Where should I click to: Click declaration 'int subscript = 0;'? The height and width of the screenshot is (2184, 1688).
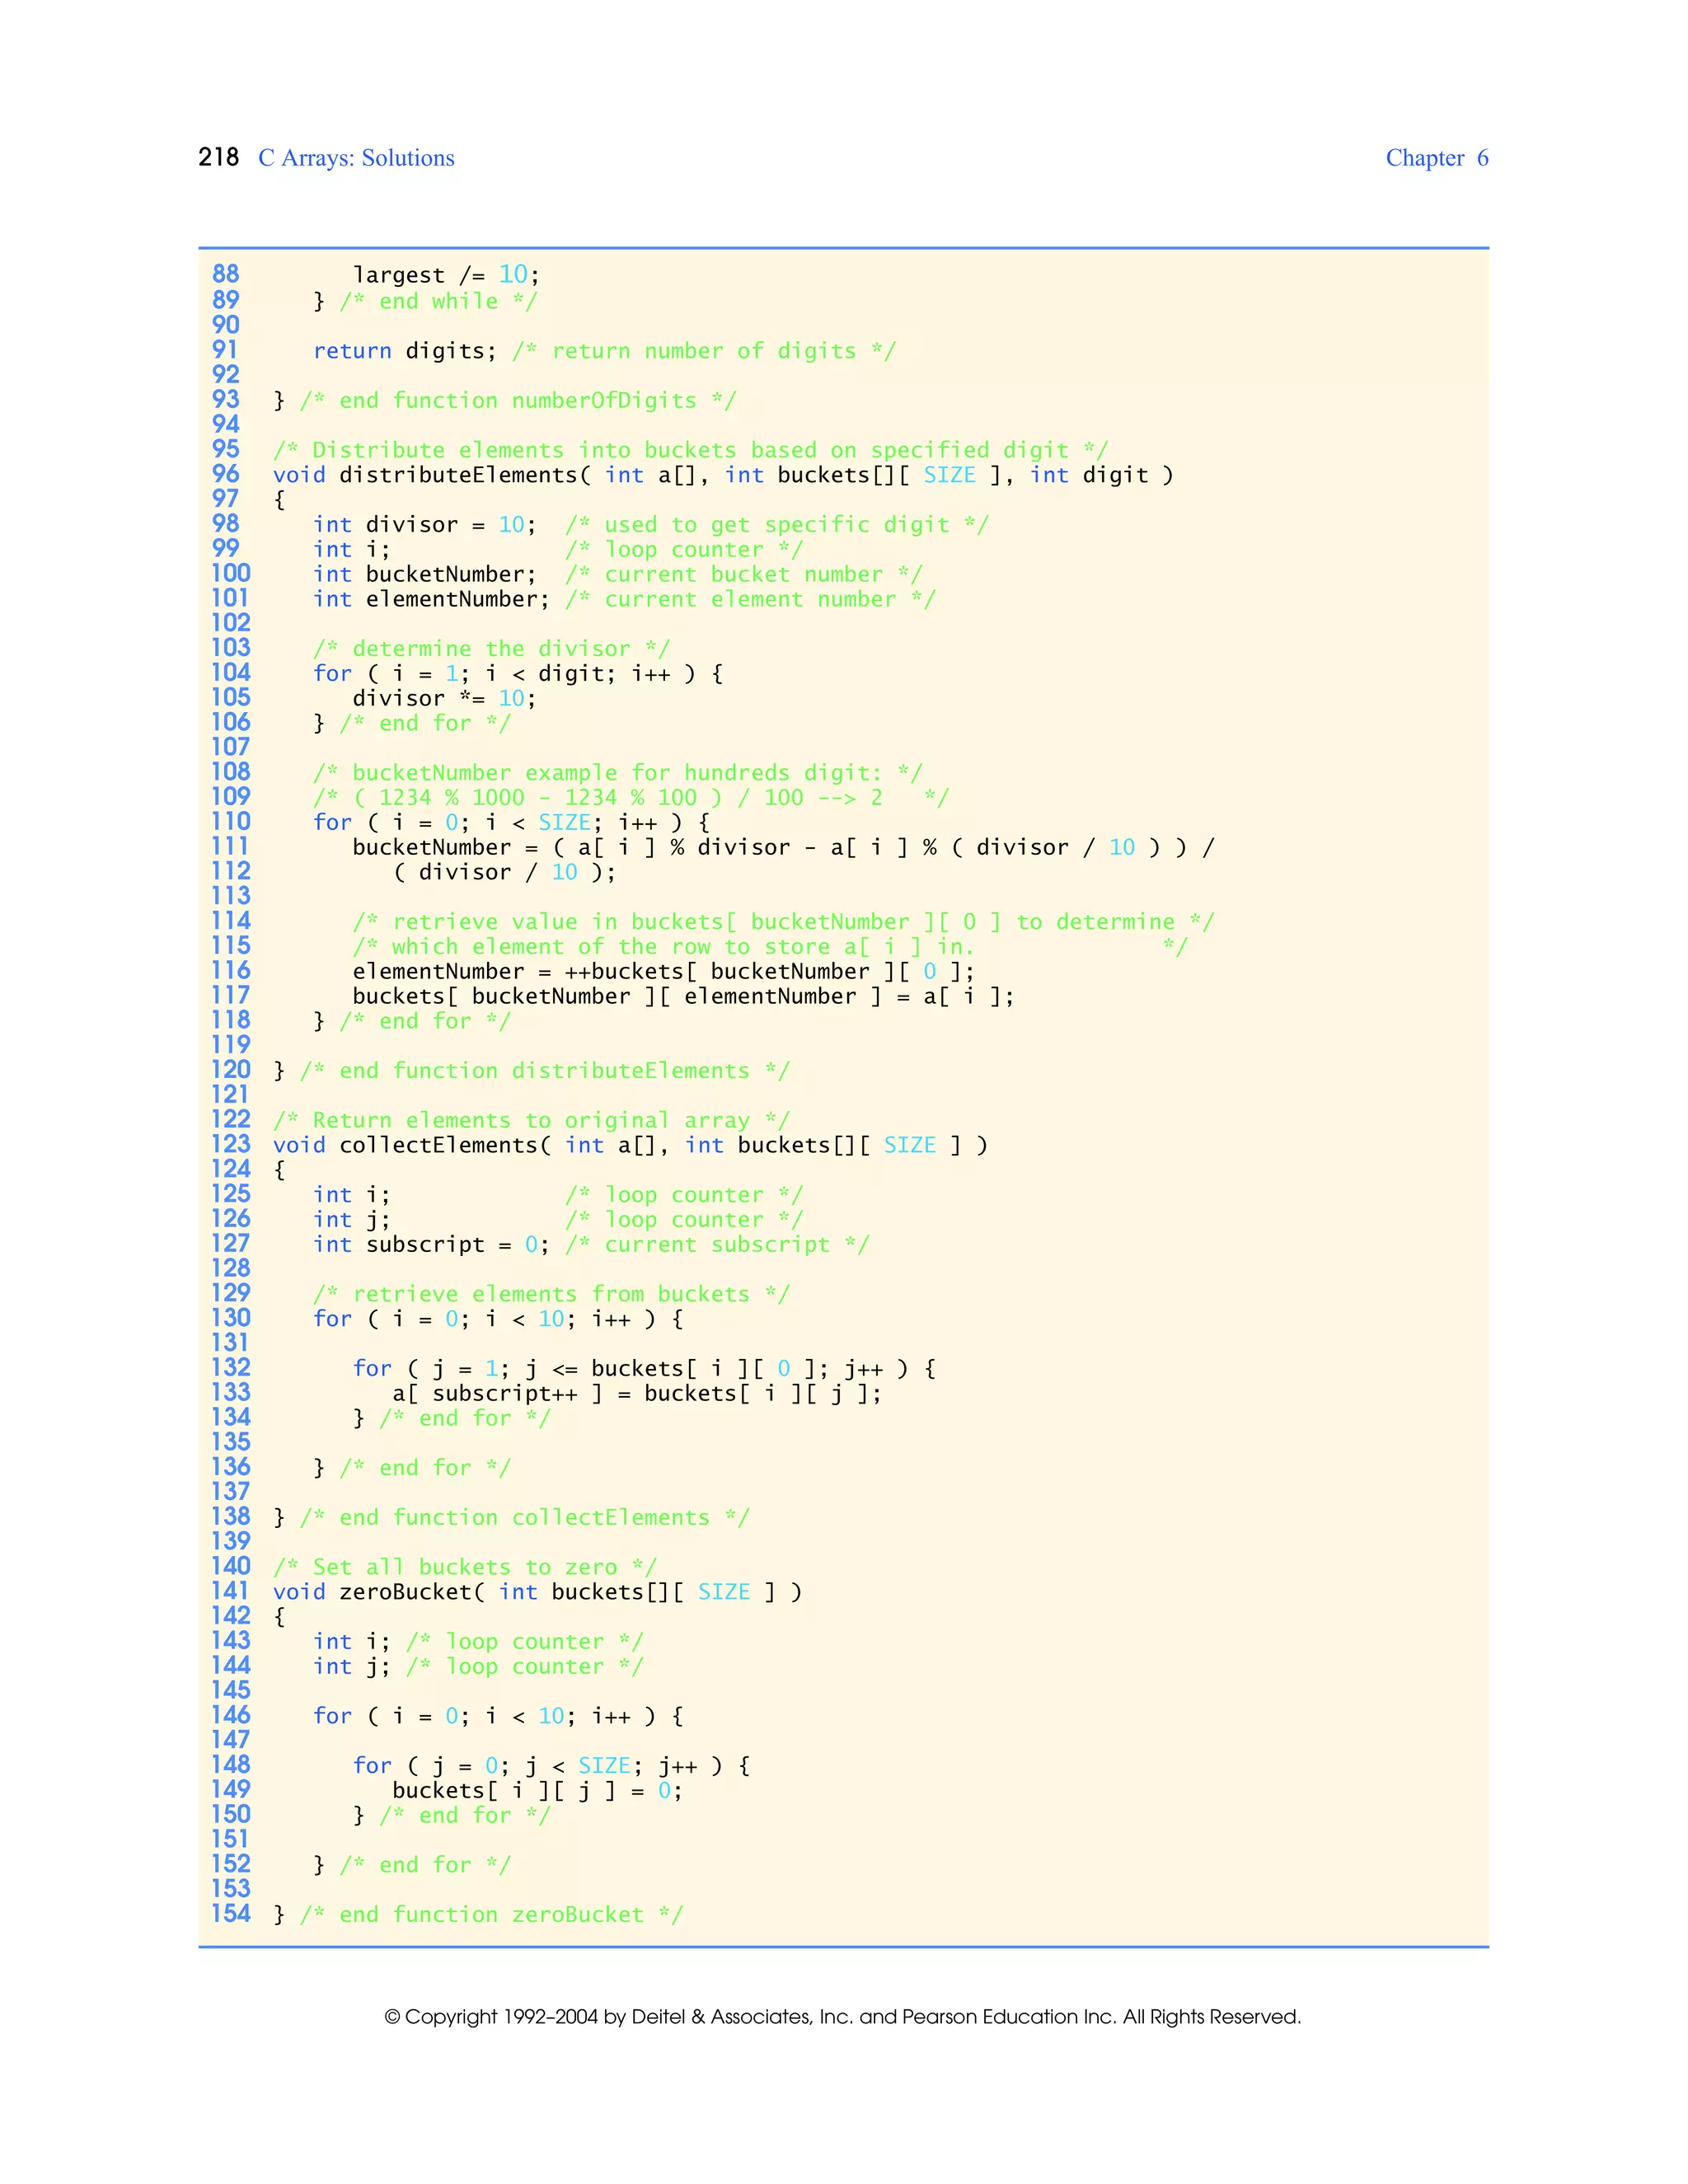pos(431,1245)
